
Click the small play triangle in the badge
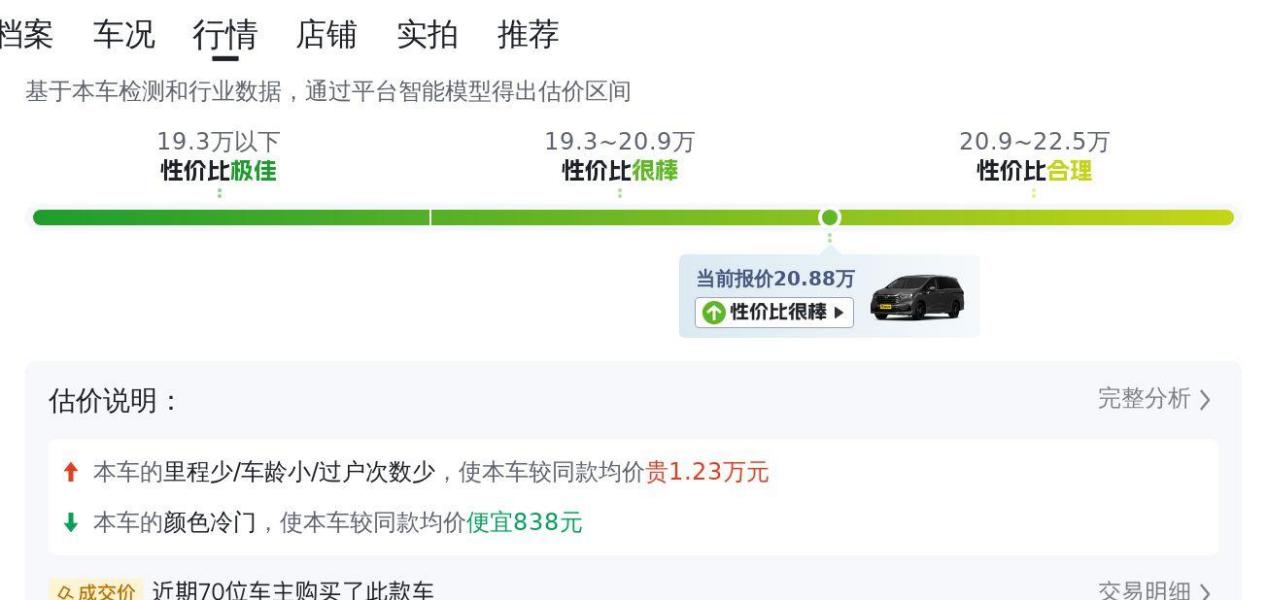838,313
